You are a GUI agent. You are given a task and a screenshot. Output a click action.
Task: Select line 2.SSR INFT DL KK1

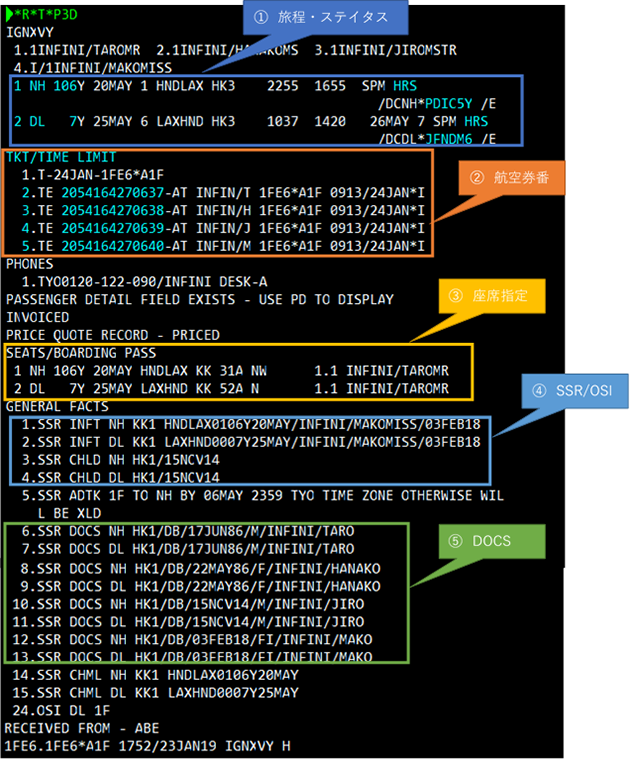pyautogui.click(x=251, y=442)
